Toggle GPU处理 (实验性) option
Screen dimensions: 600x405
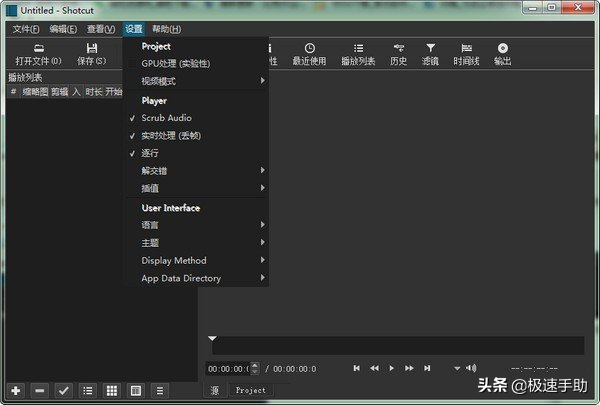pyautogui.click(x=197, y=64)
